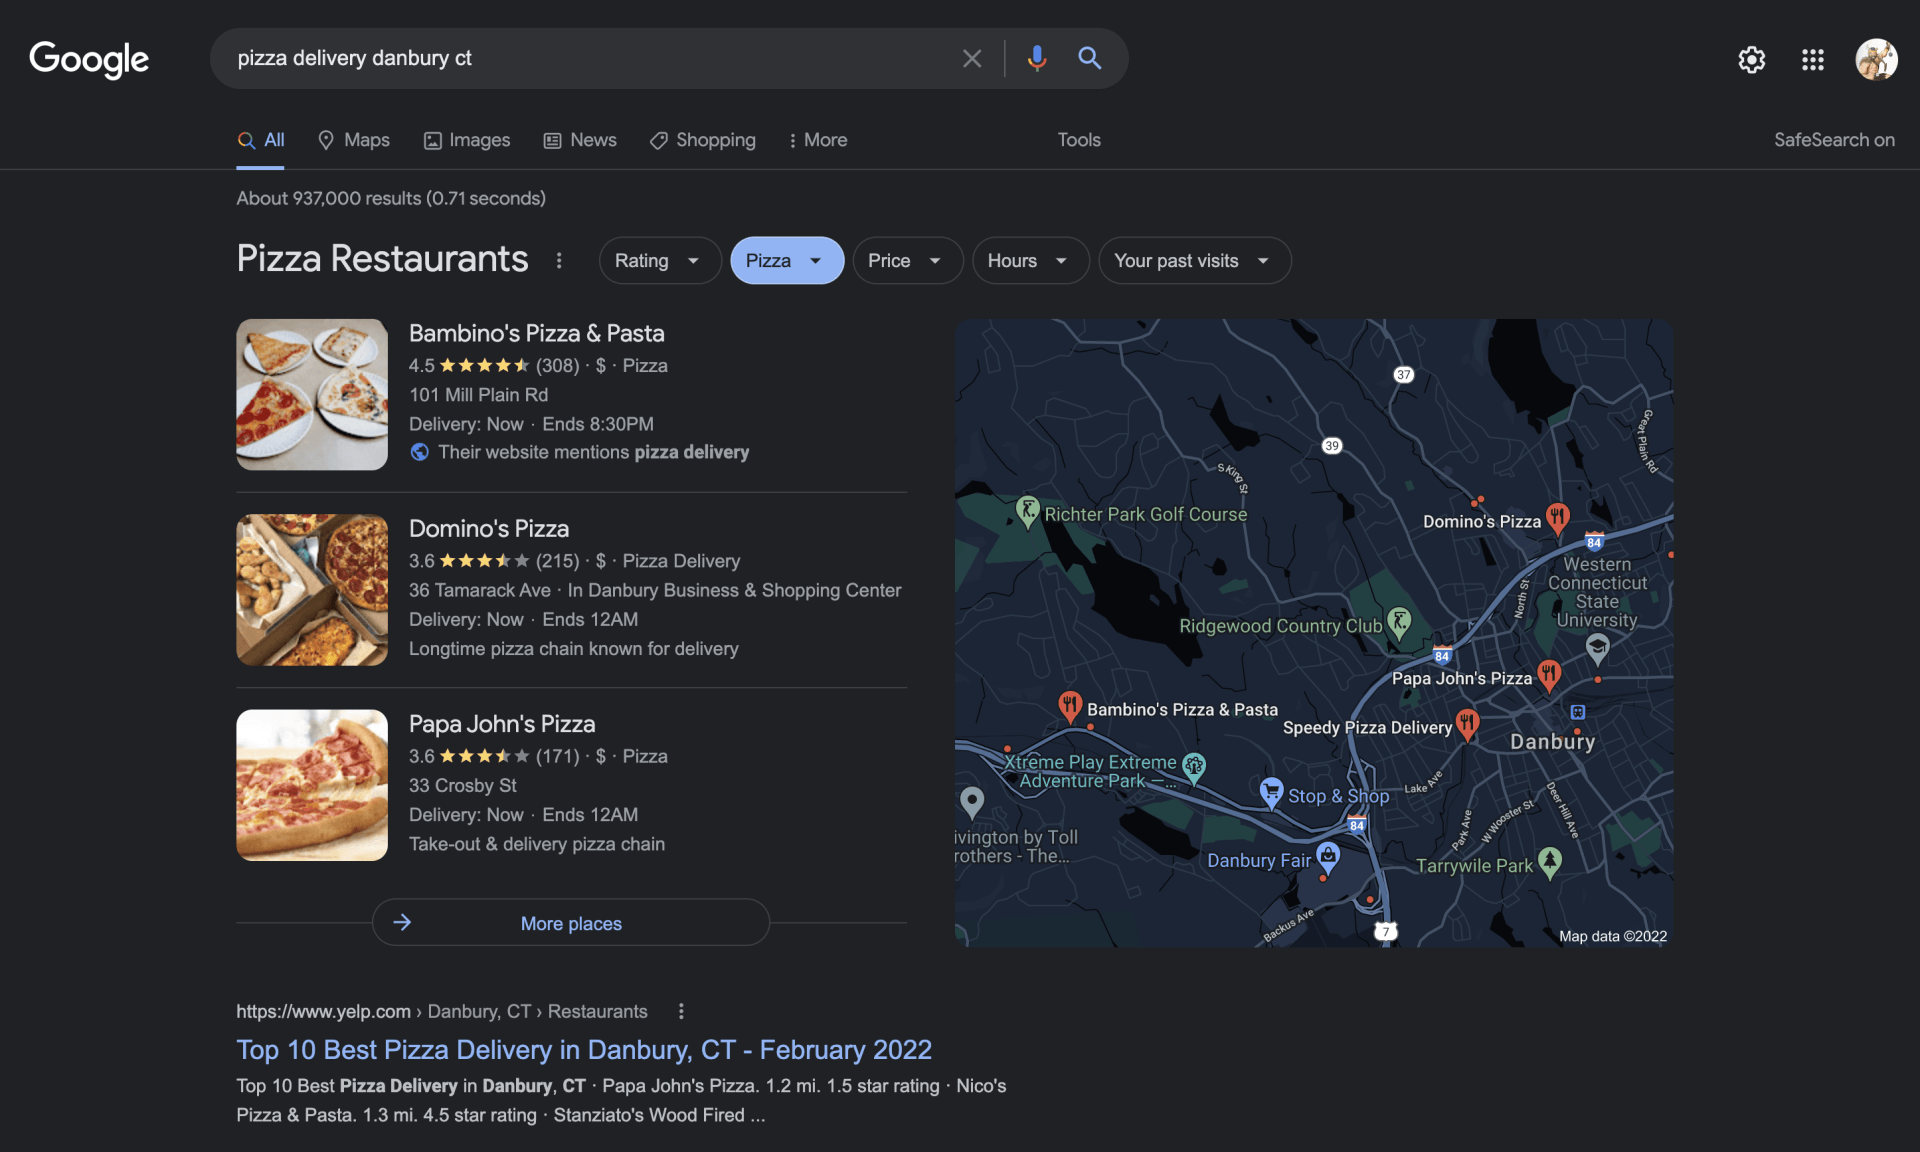Open the Google account profile avatar
Screen dimensions: 1920x1152
1876,60
